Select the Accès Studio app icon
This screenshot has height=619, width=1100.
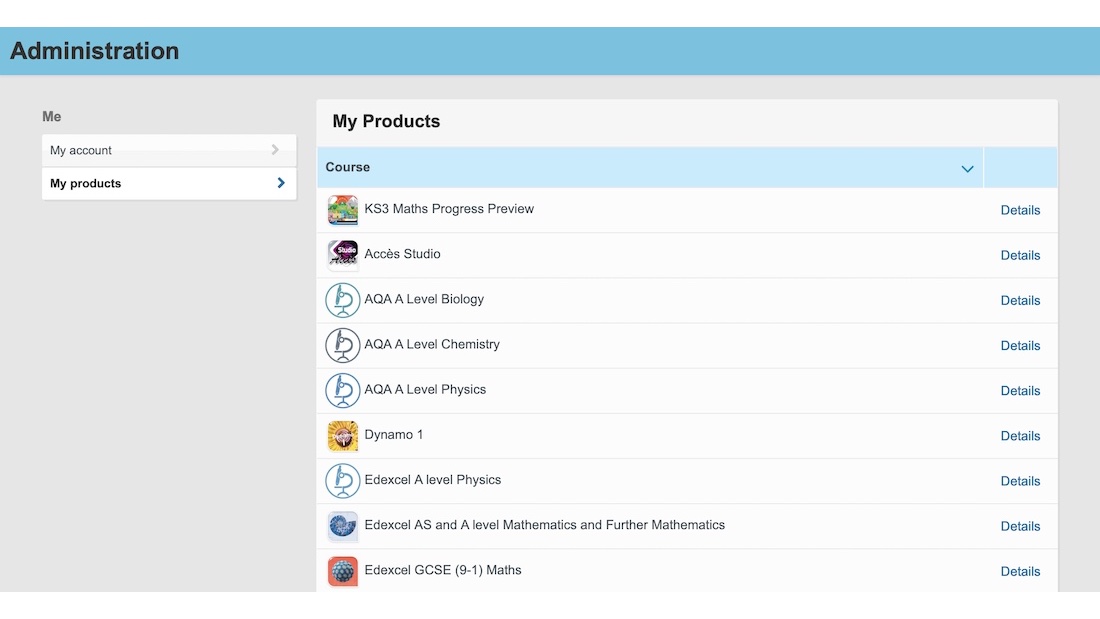tap(342, 254)
